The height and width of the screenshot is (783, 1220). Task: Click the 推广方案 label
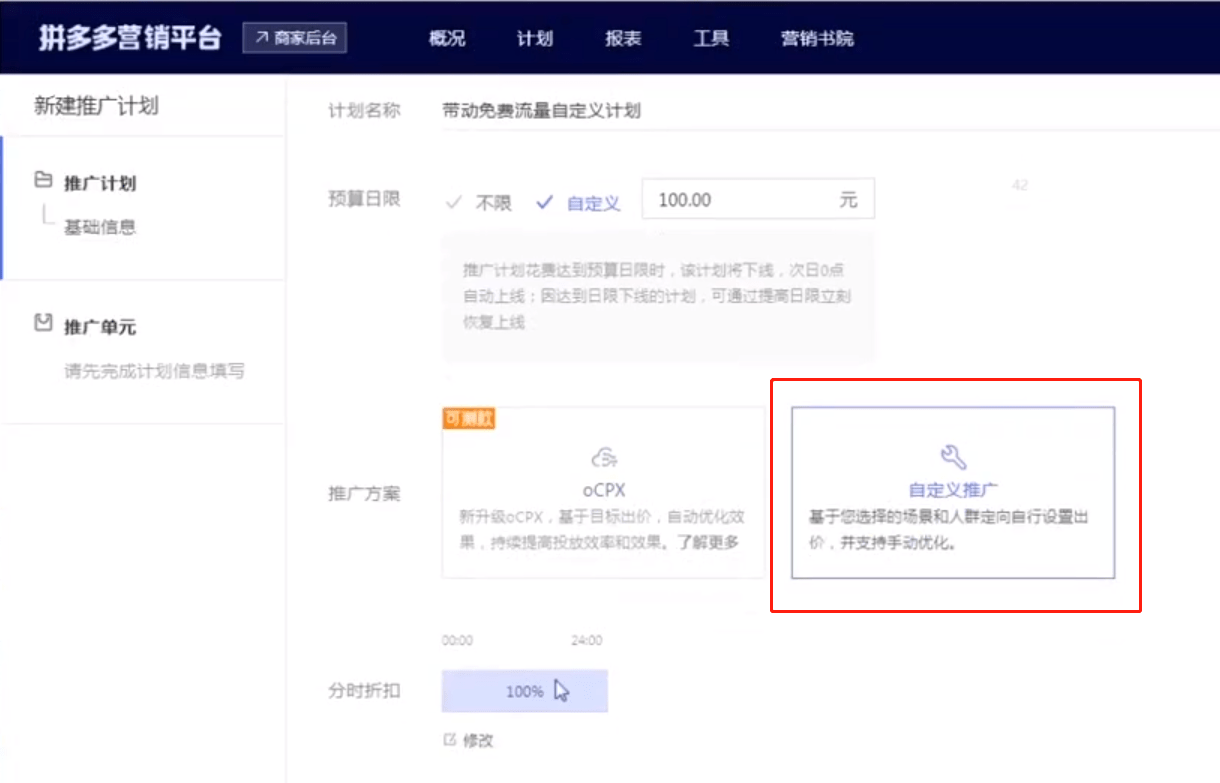pyautogui.click(x=364, y=493)
